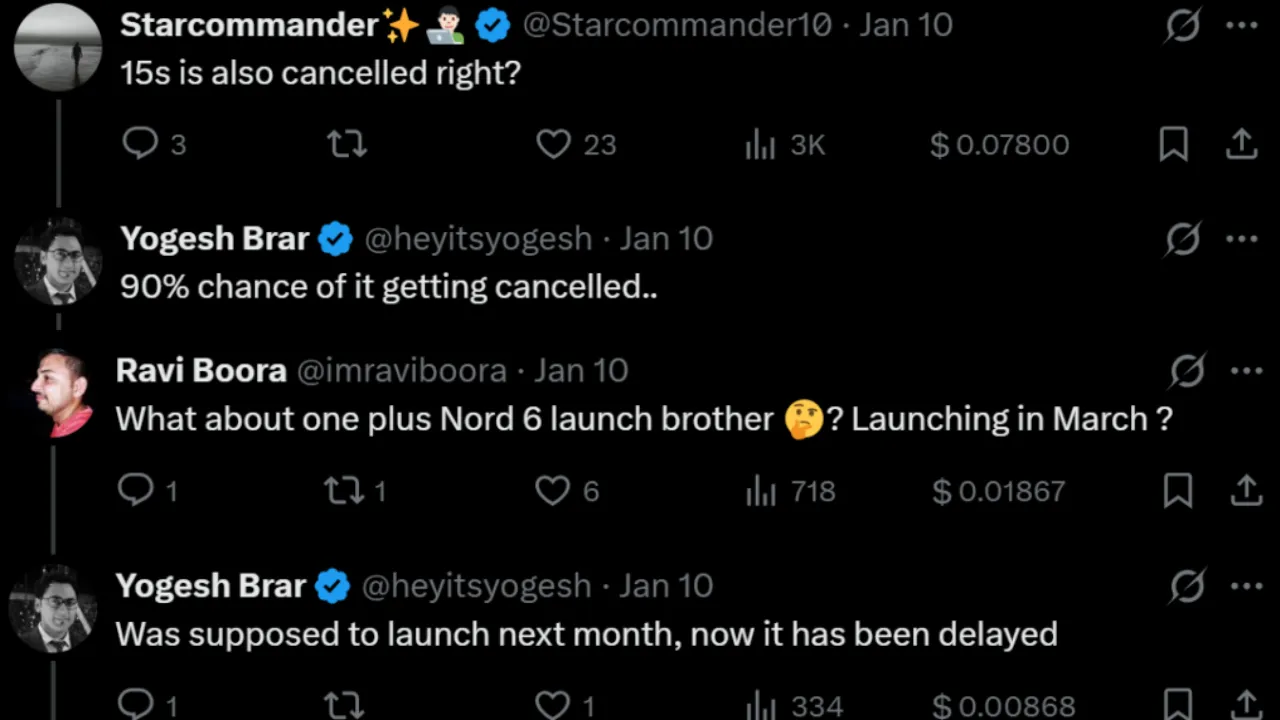Repost Starcommander's tweet about 15s
This screenshot has height=720, width=1280.
347,145
